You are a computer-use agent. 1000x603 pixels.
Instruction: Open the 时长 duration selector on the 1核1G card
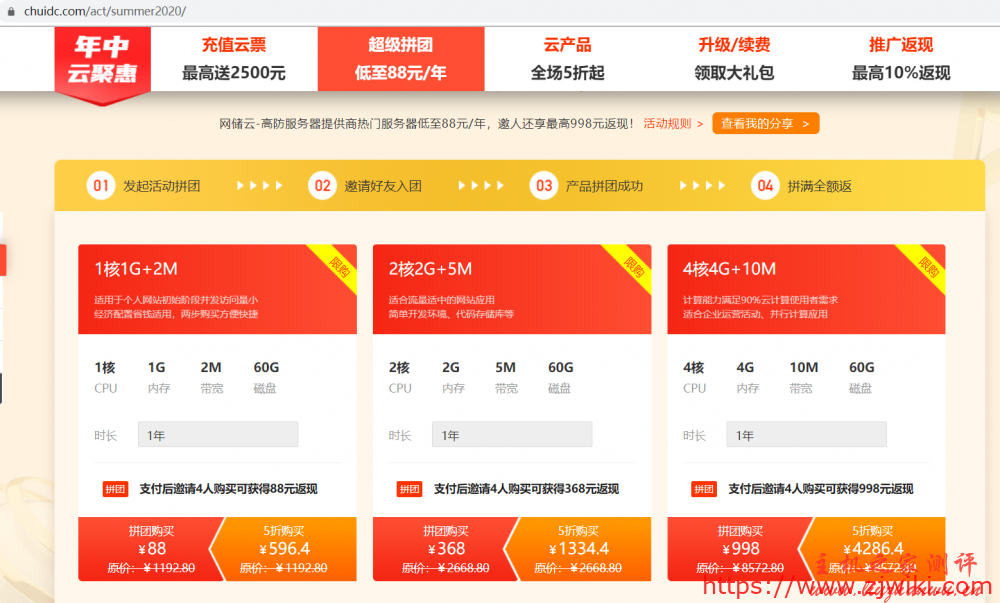point(218,434)
